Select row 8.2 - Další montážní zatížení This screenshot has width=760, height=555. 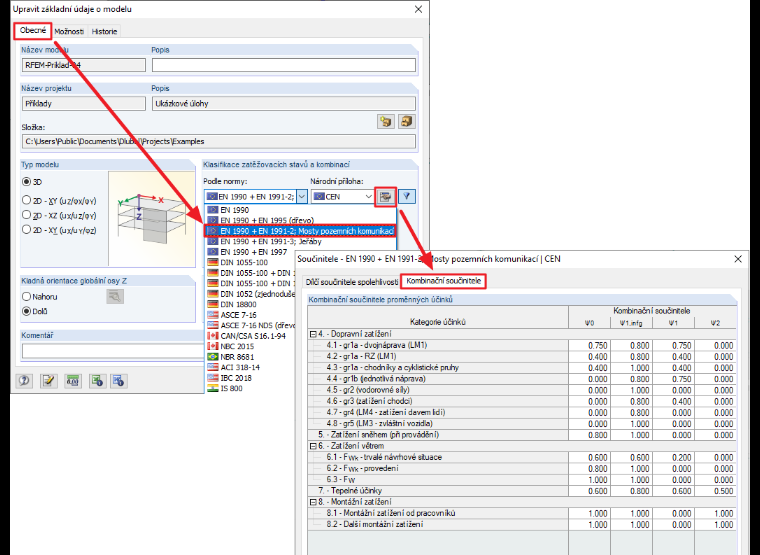(522, 524)
